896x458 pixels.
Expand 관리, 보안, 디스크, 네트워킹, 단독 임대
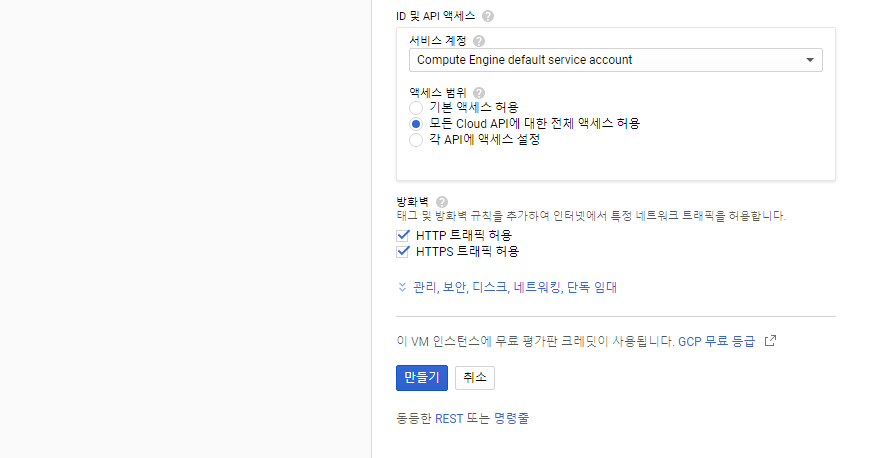[x=515, y=287]
